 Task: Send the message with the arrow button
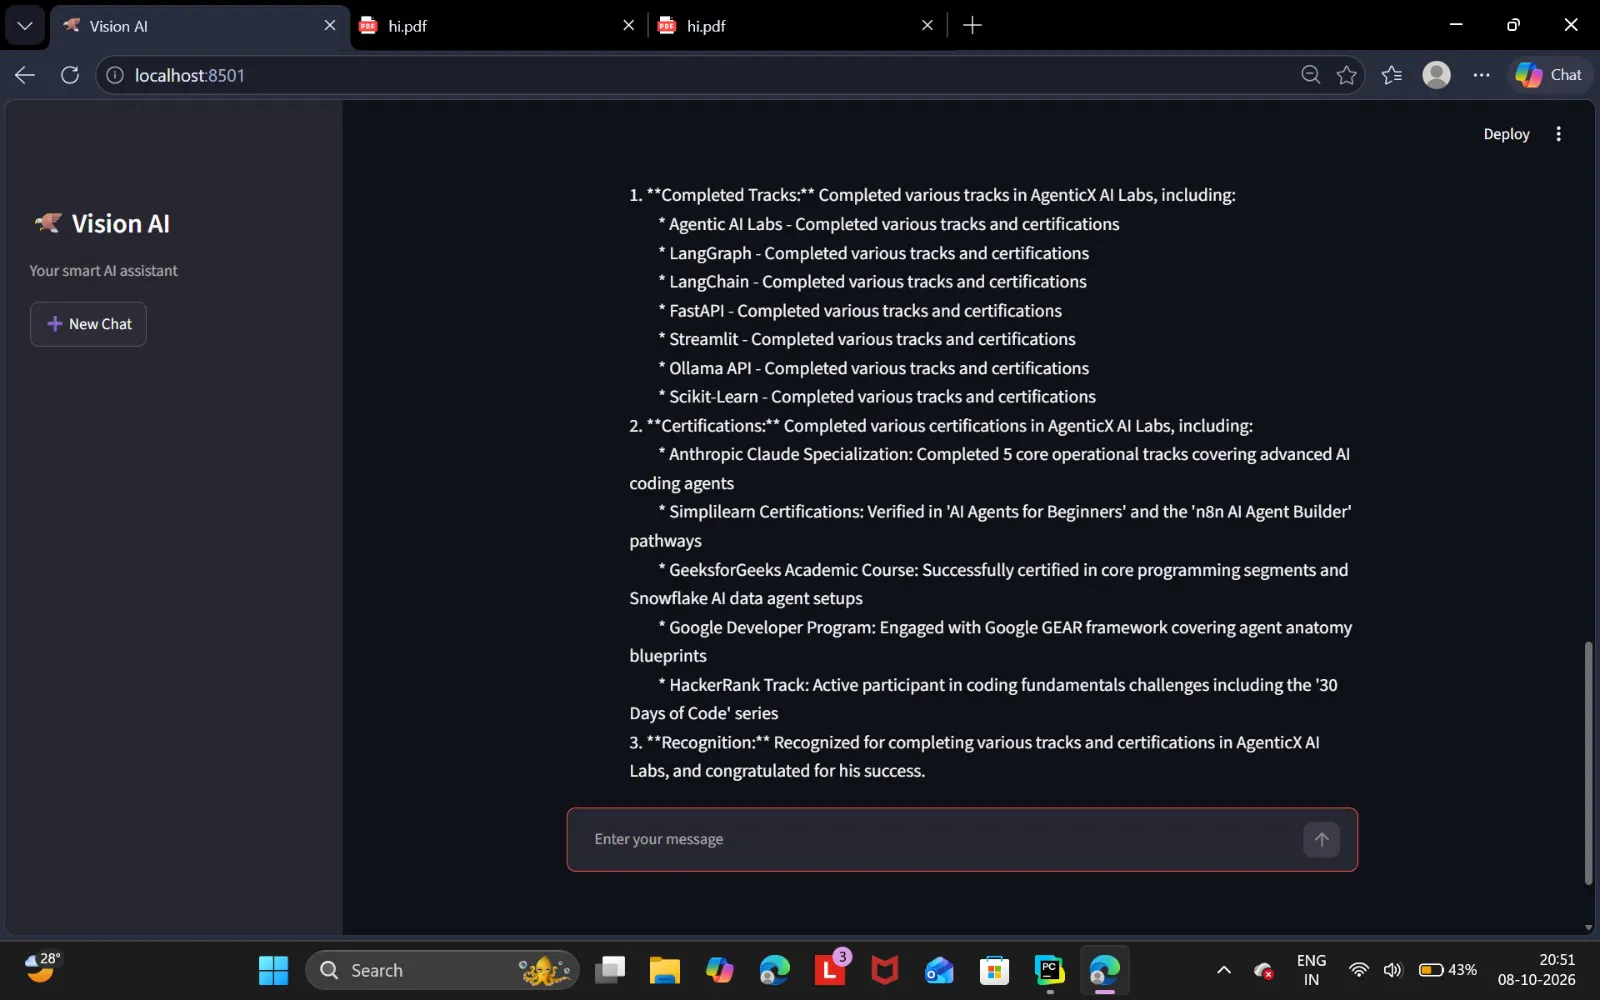pyautogui.click(x=1321, y=839)
